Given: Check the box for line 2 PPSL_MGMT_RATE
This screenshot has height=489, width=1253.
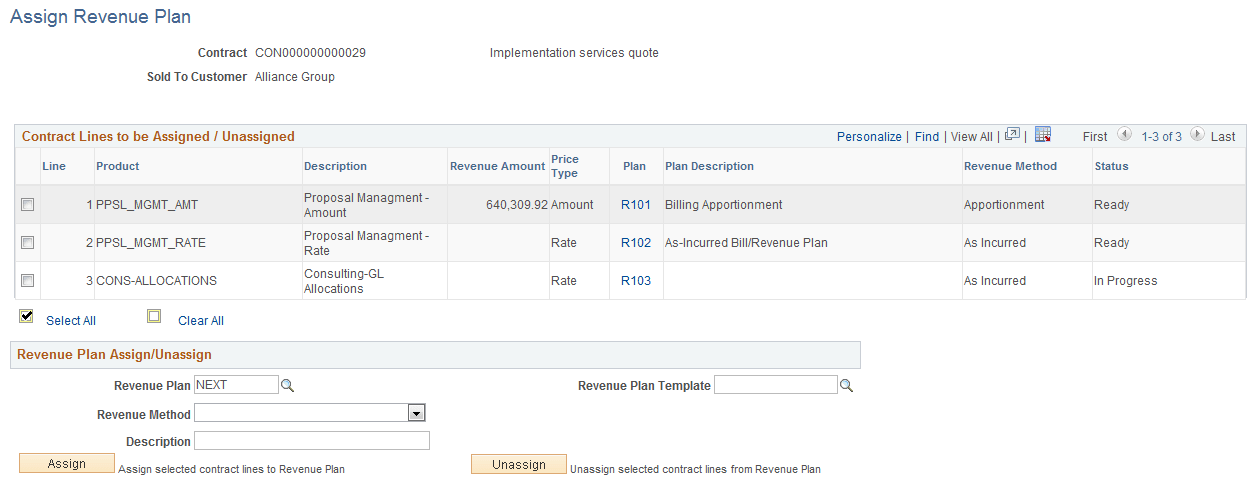Looking at the screenshot, I should tap(28, 242).
